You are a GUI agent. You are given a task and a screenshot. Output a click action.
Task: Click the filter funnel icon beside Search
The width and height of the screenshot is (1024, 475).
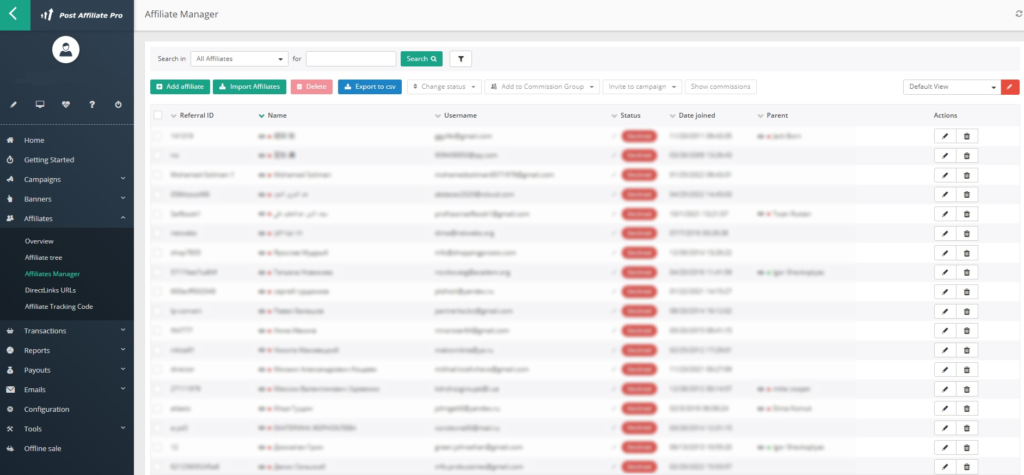point(461,59)
